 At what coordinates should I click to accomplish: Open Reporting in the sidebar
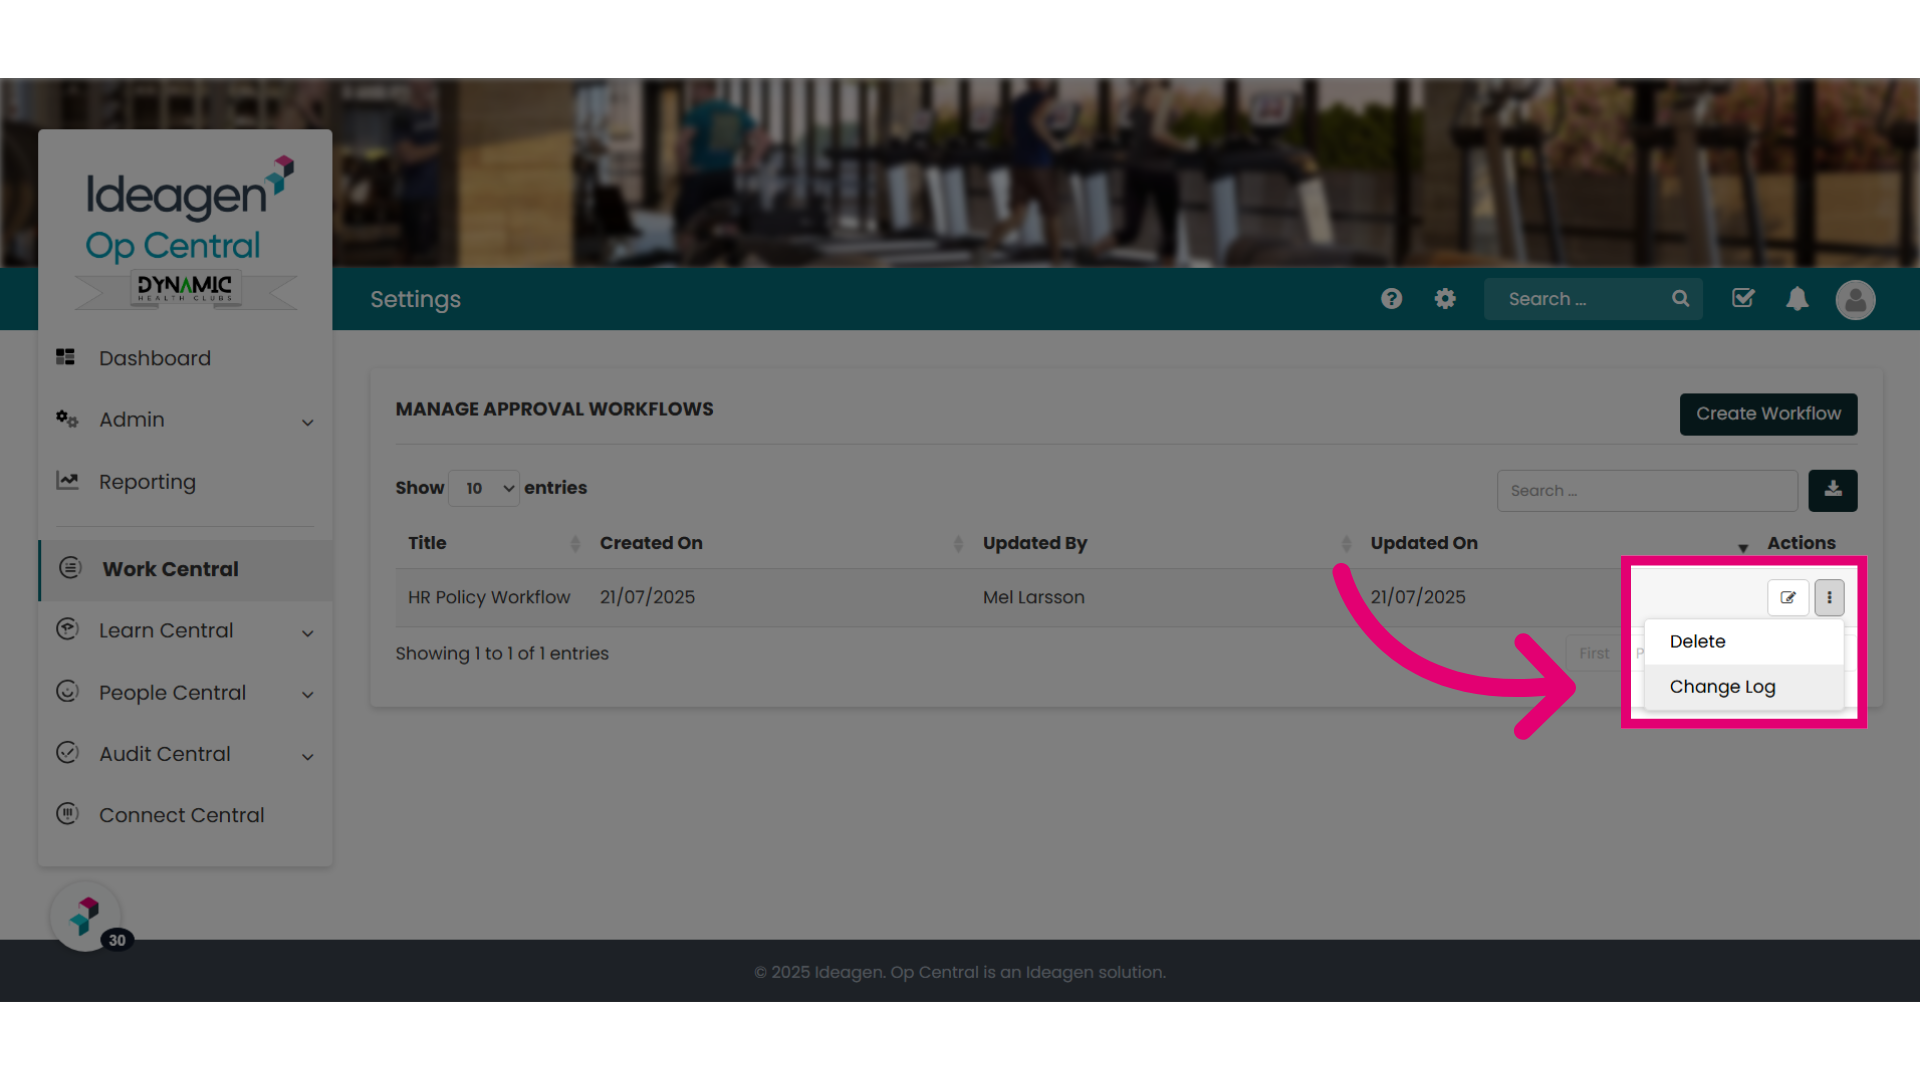point(147,482)
